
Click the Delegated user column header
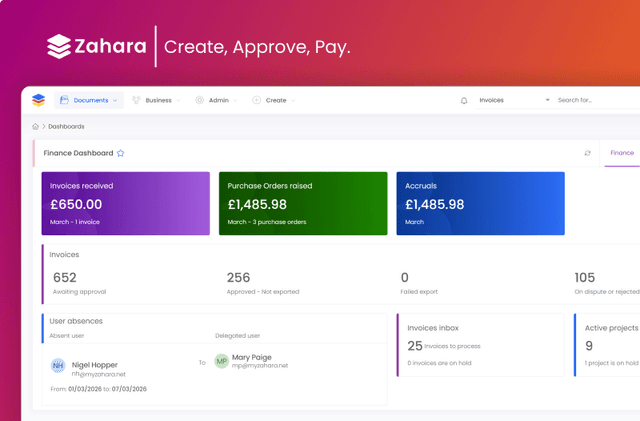(x=238, y=336)
